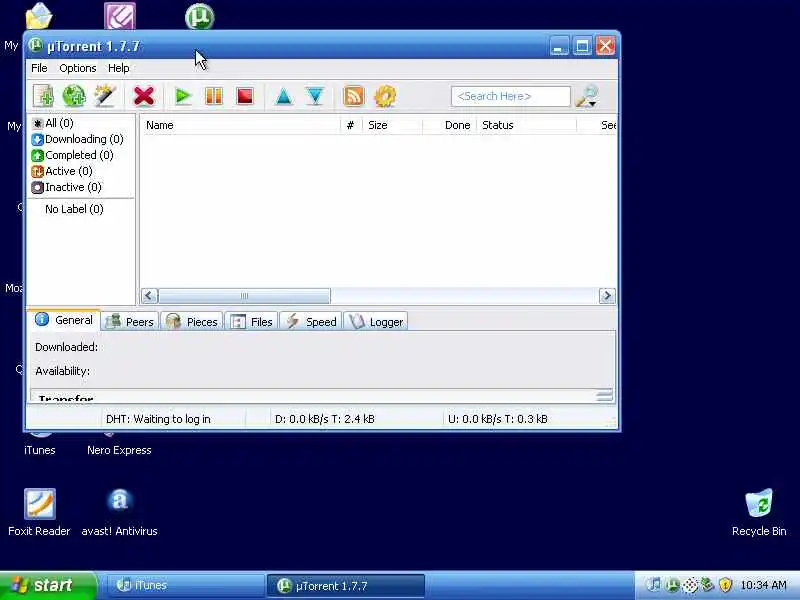Click the µTorrent 1.7.7 taskbar button

pos(345,586)
